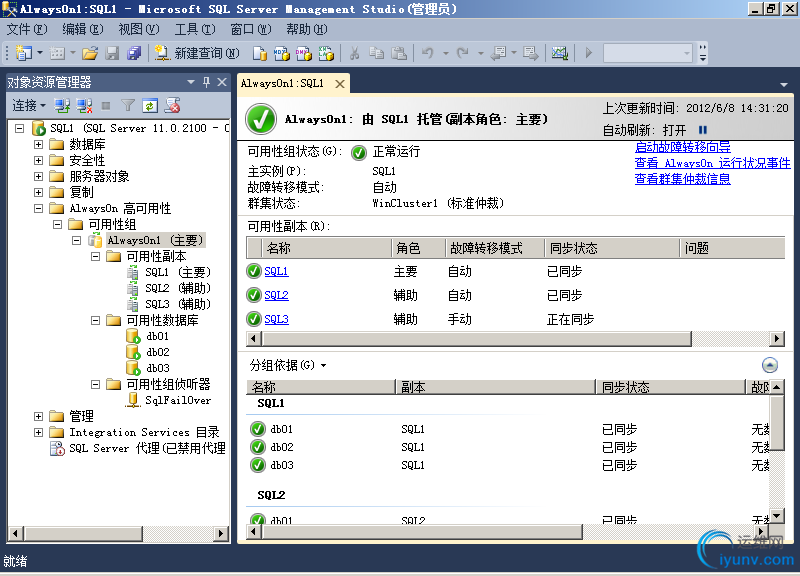Click Connect Object Explorer icon
The image size is (800, 576).
click(x=62, y=106)
